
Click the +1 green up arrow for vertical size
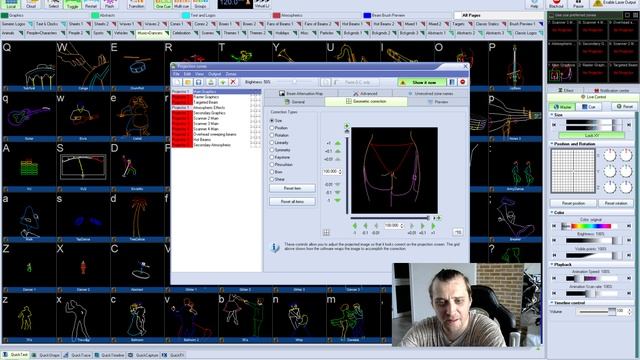click(338, 143)
